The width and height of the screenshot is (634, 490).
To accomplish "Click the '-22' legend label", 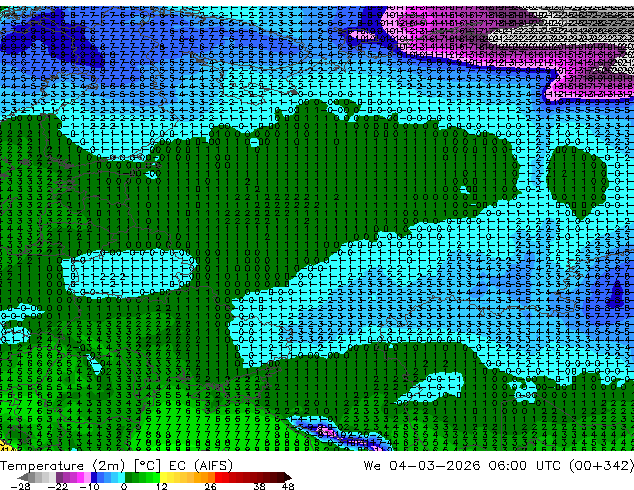I will [58, 486].
